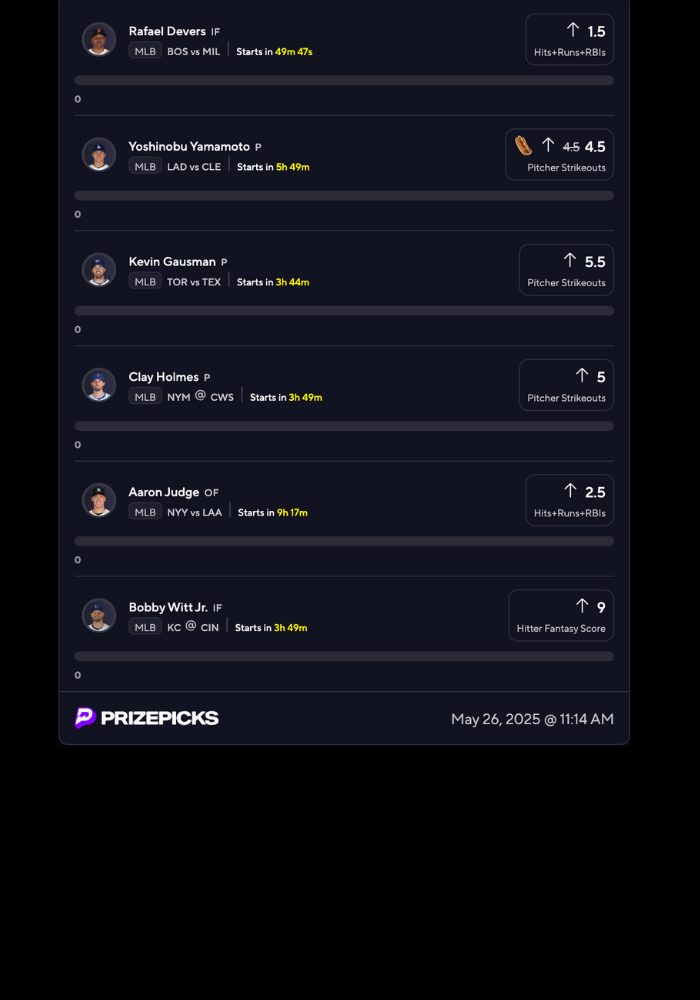
Task: Click the Yoshinobu Yamamoto player name
Action: pyautogui.click(x=189, y=147)
